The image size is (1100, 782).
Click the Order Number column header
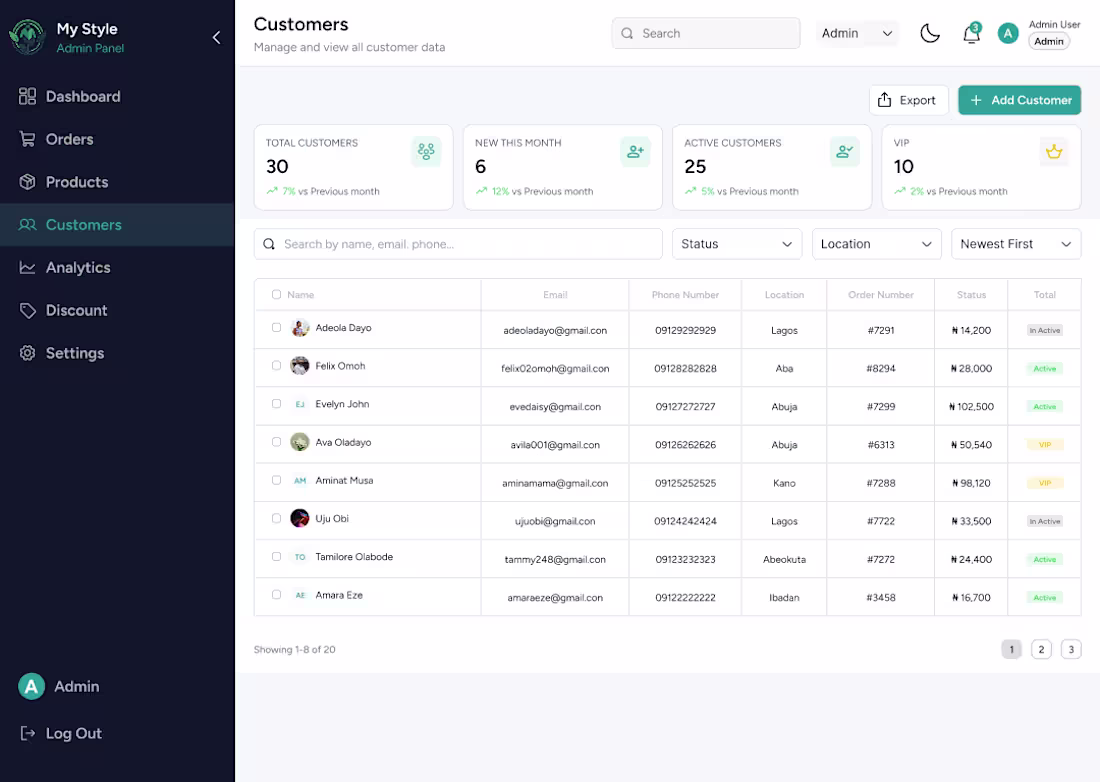[880, 295]
